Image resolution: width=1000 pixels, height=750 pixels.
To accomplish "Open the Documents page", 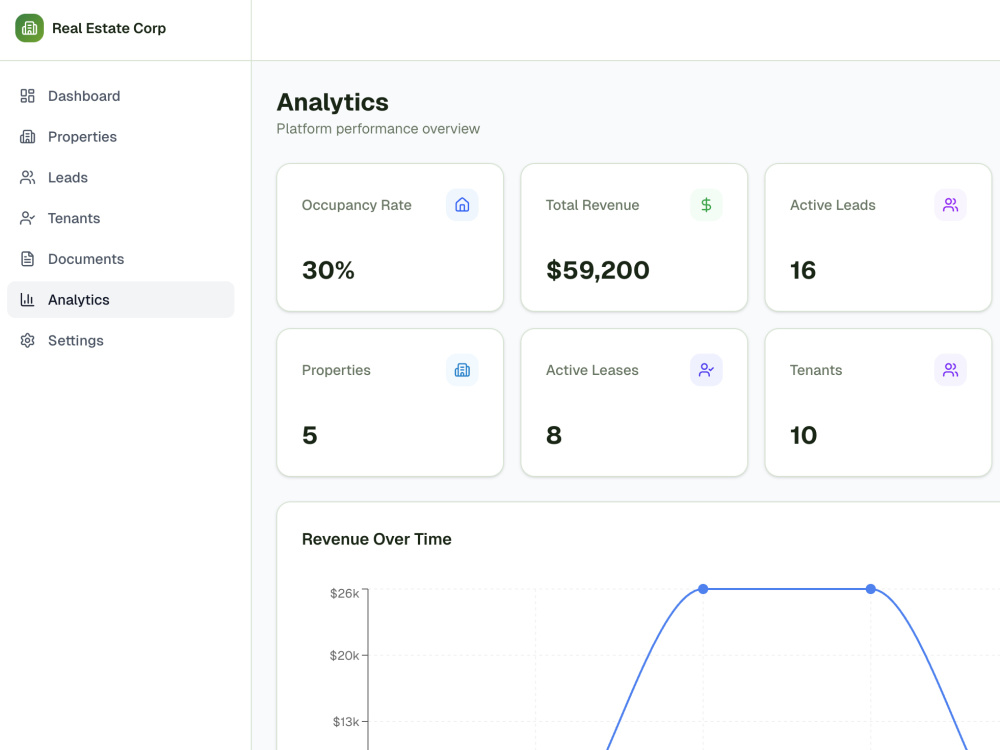I will (x=121, y=259).
